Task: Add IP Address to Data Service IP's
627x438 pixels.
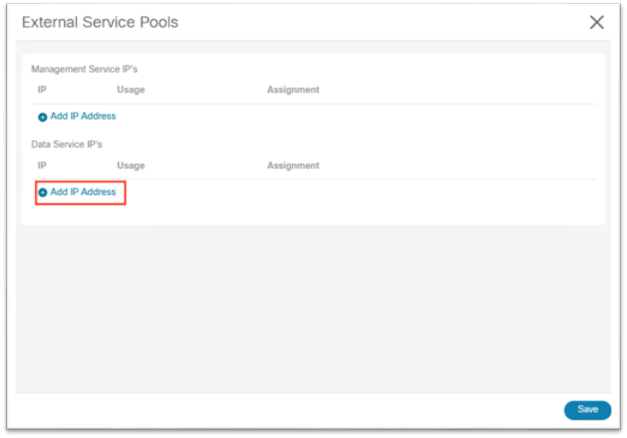Action: 77,192
